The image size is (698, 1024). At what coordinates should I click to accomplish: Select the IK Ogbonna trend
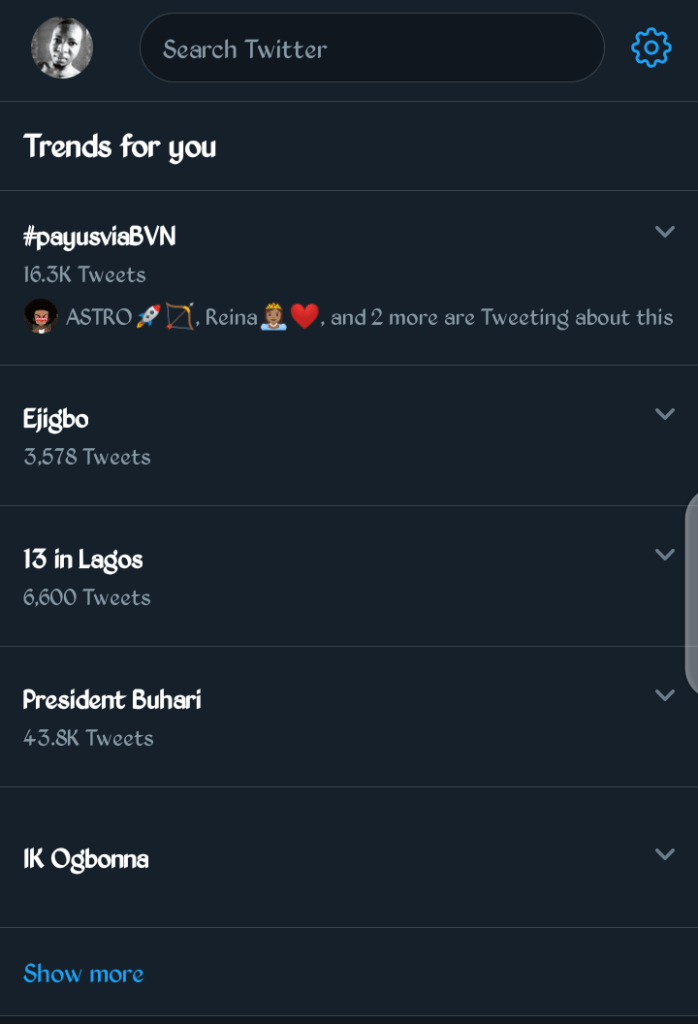pyautogui.click(x=86, y=859)
